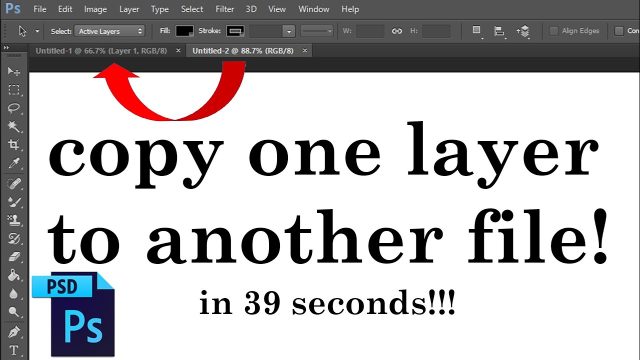Select the Type tool

click(13, 350)
